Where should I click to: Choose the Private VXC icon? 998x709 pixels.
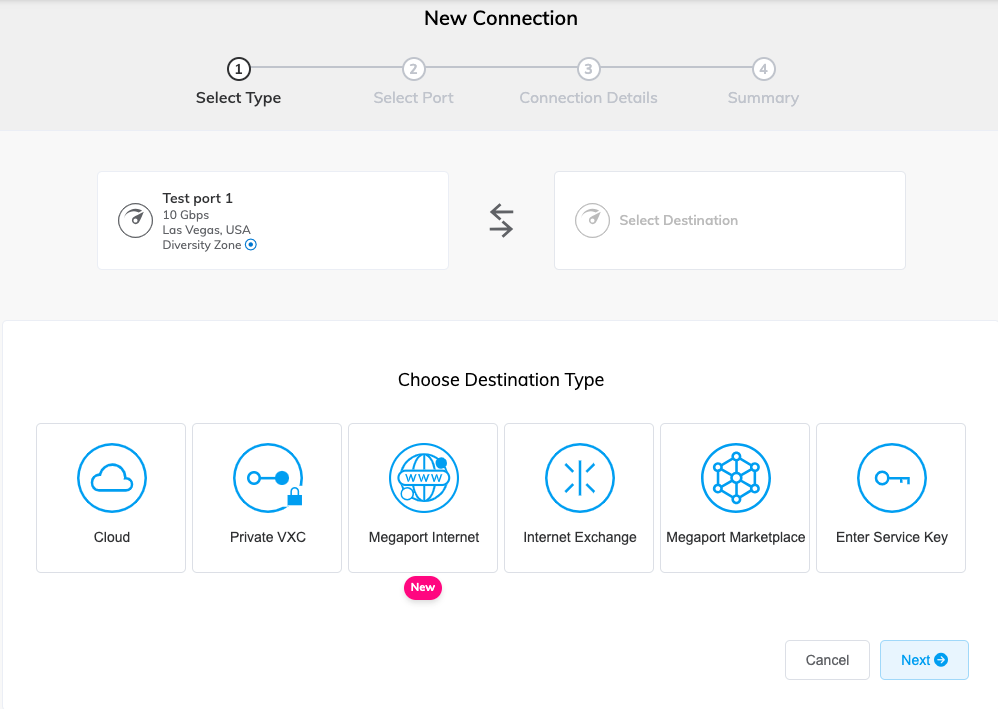pyautogui.click(x=268, y=478)
